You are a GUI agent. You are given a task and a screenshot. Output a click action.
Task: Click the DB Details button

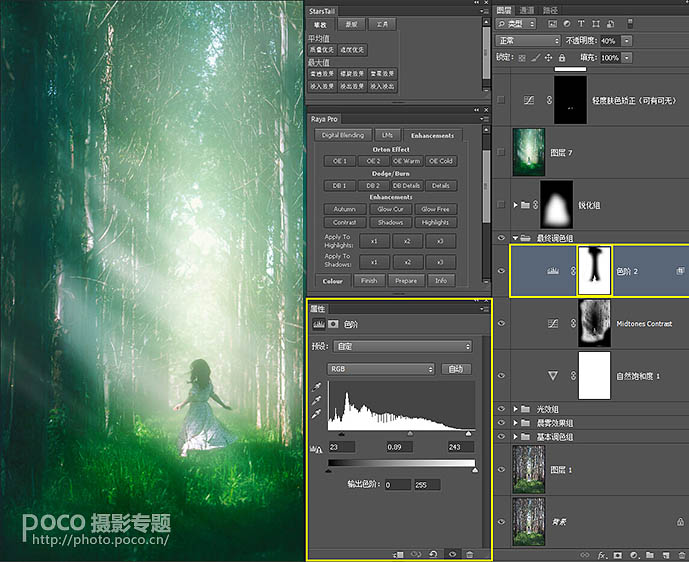(x=406, y=186)
